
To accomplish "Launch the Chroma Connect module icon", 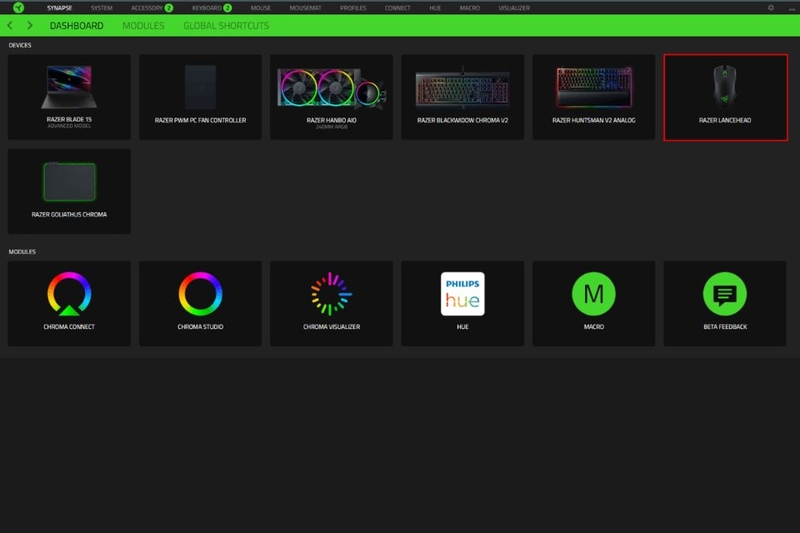I will tap(69, 294).
